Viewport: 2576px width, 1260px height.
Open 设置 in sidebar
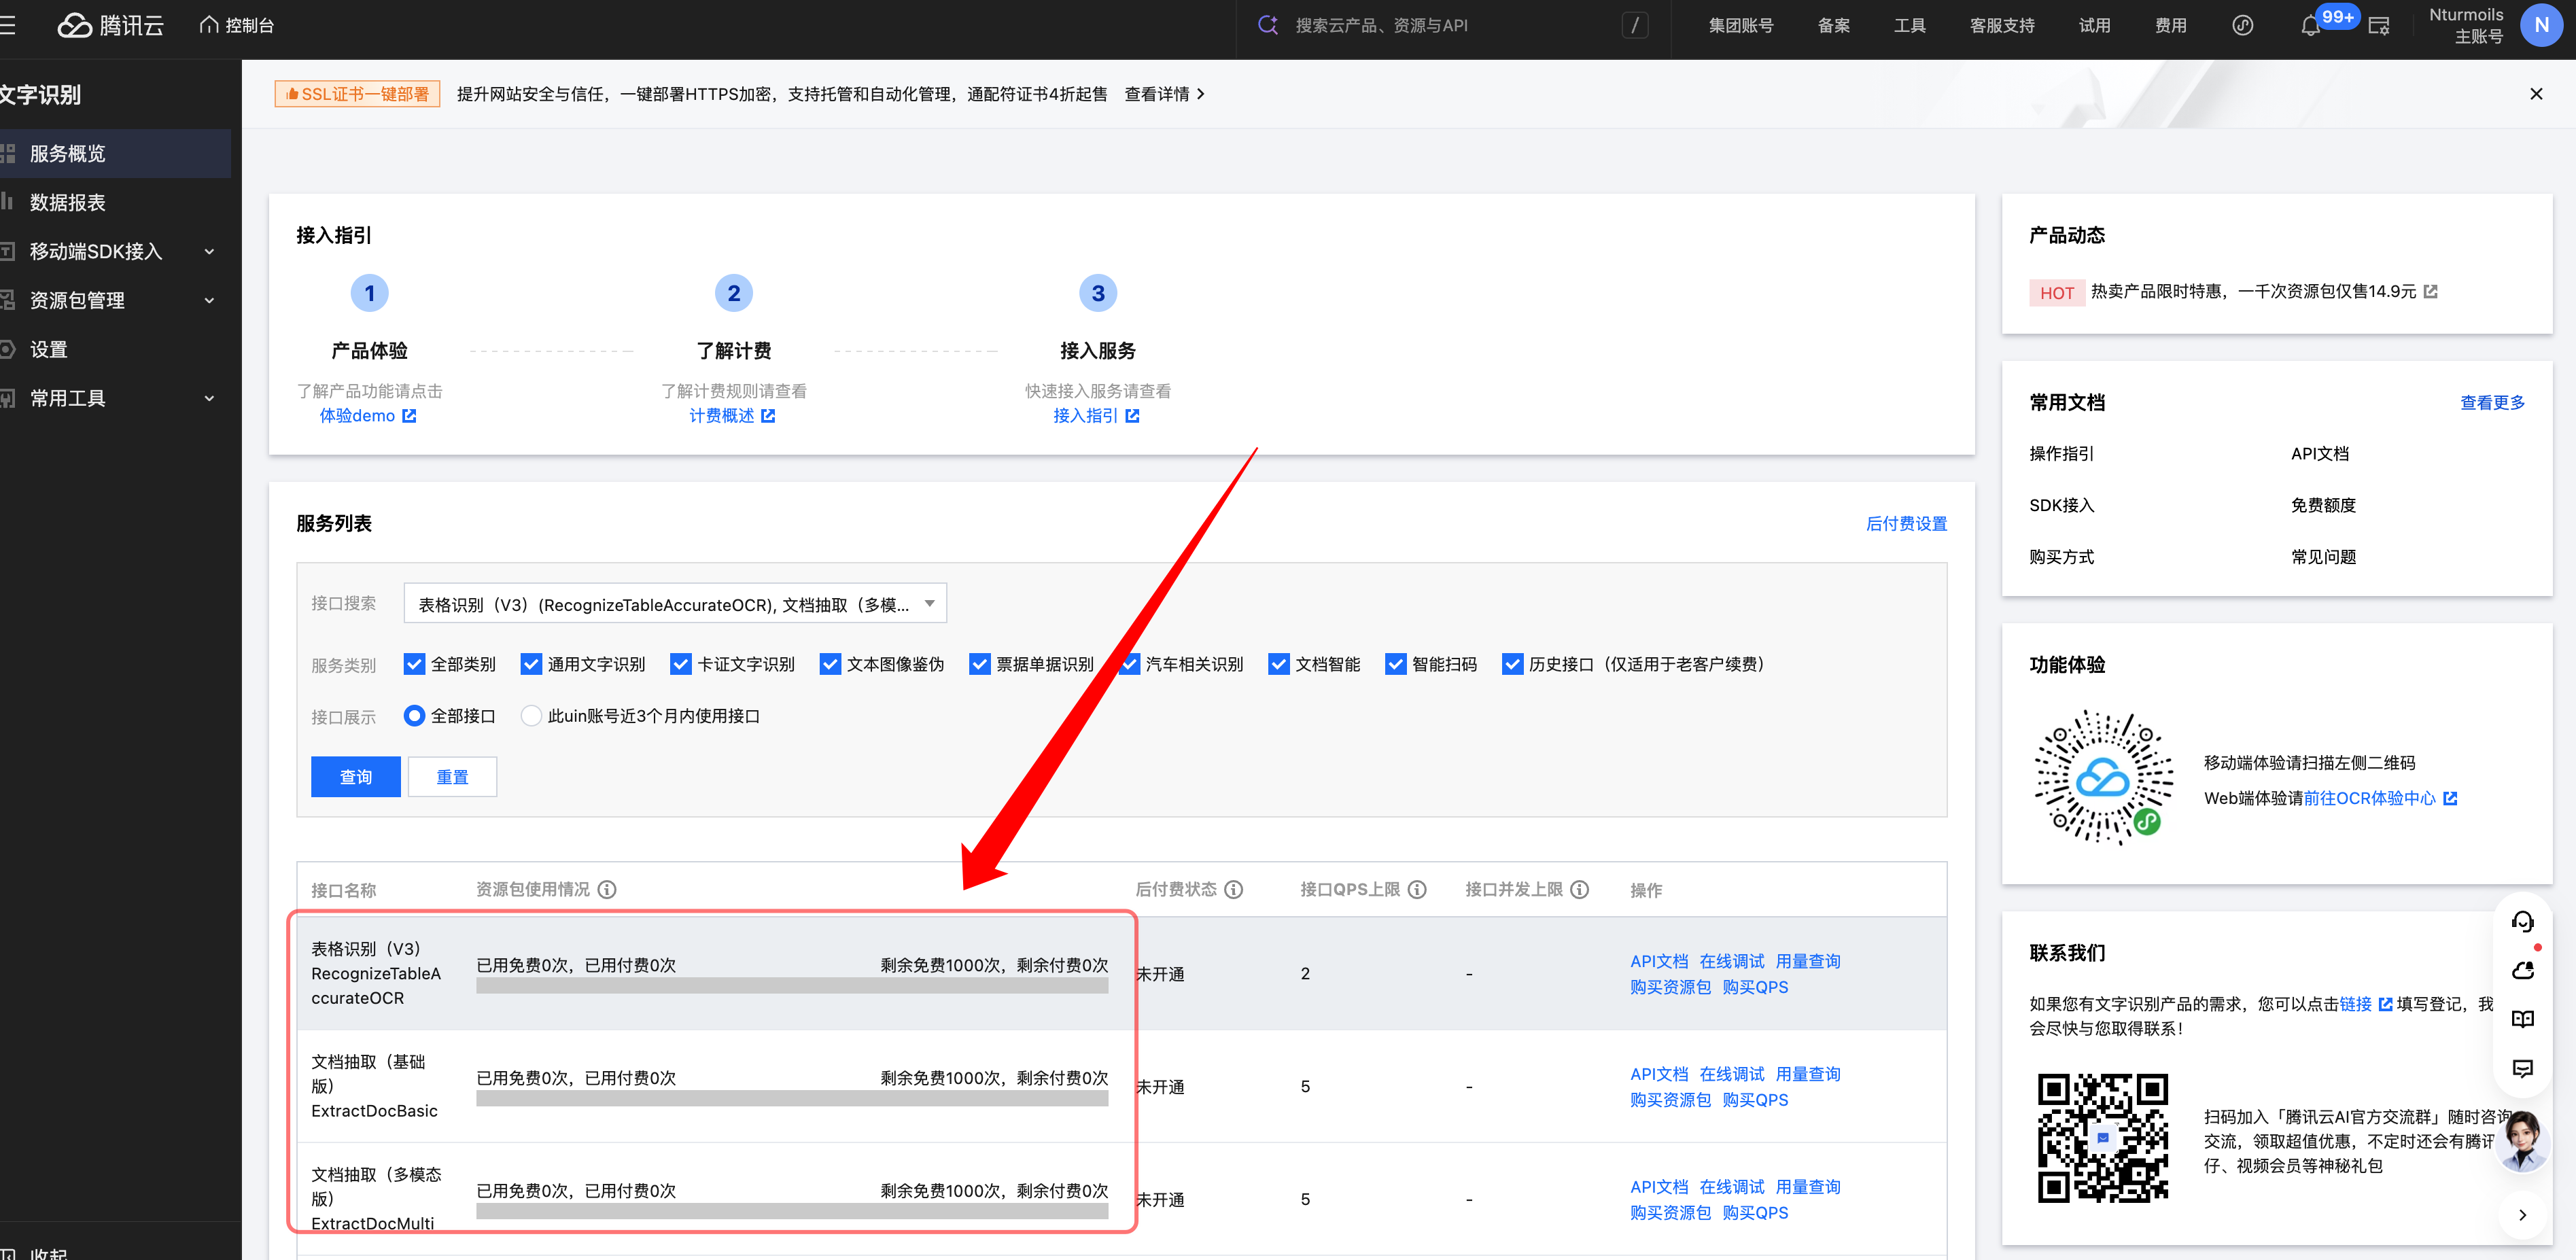(x=115, y=350)
